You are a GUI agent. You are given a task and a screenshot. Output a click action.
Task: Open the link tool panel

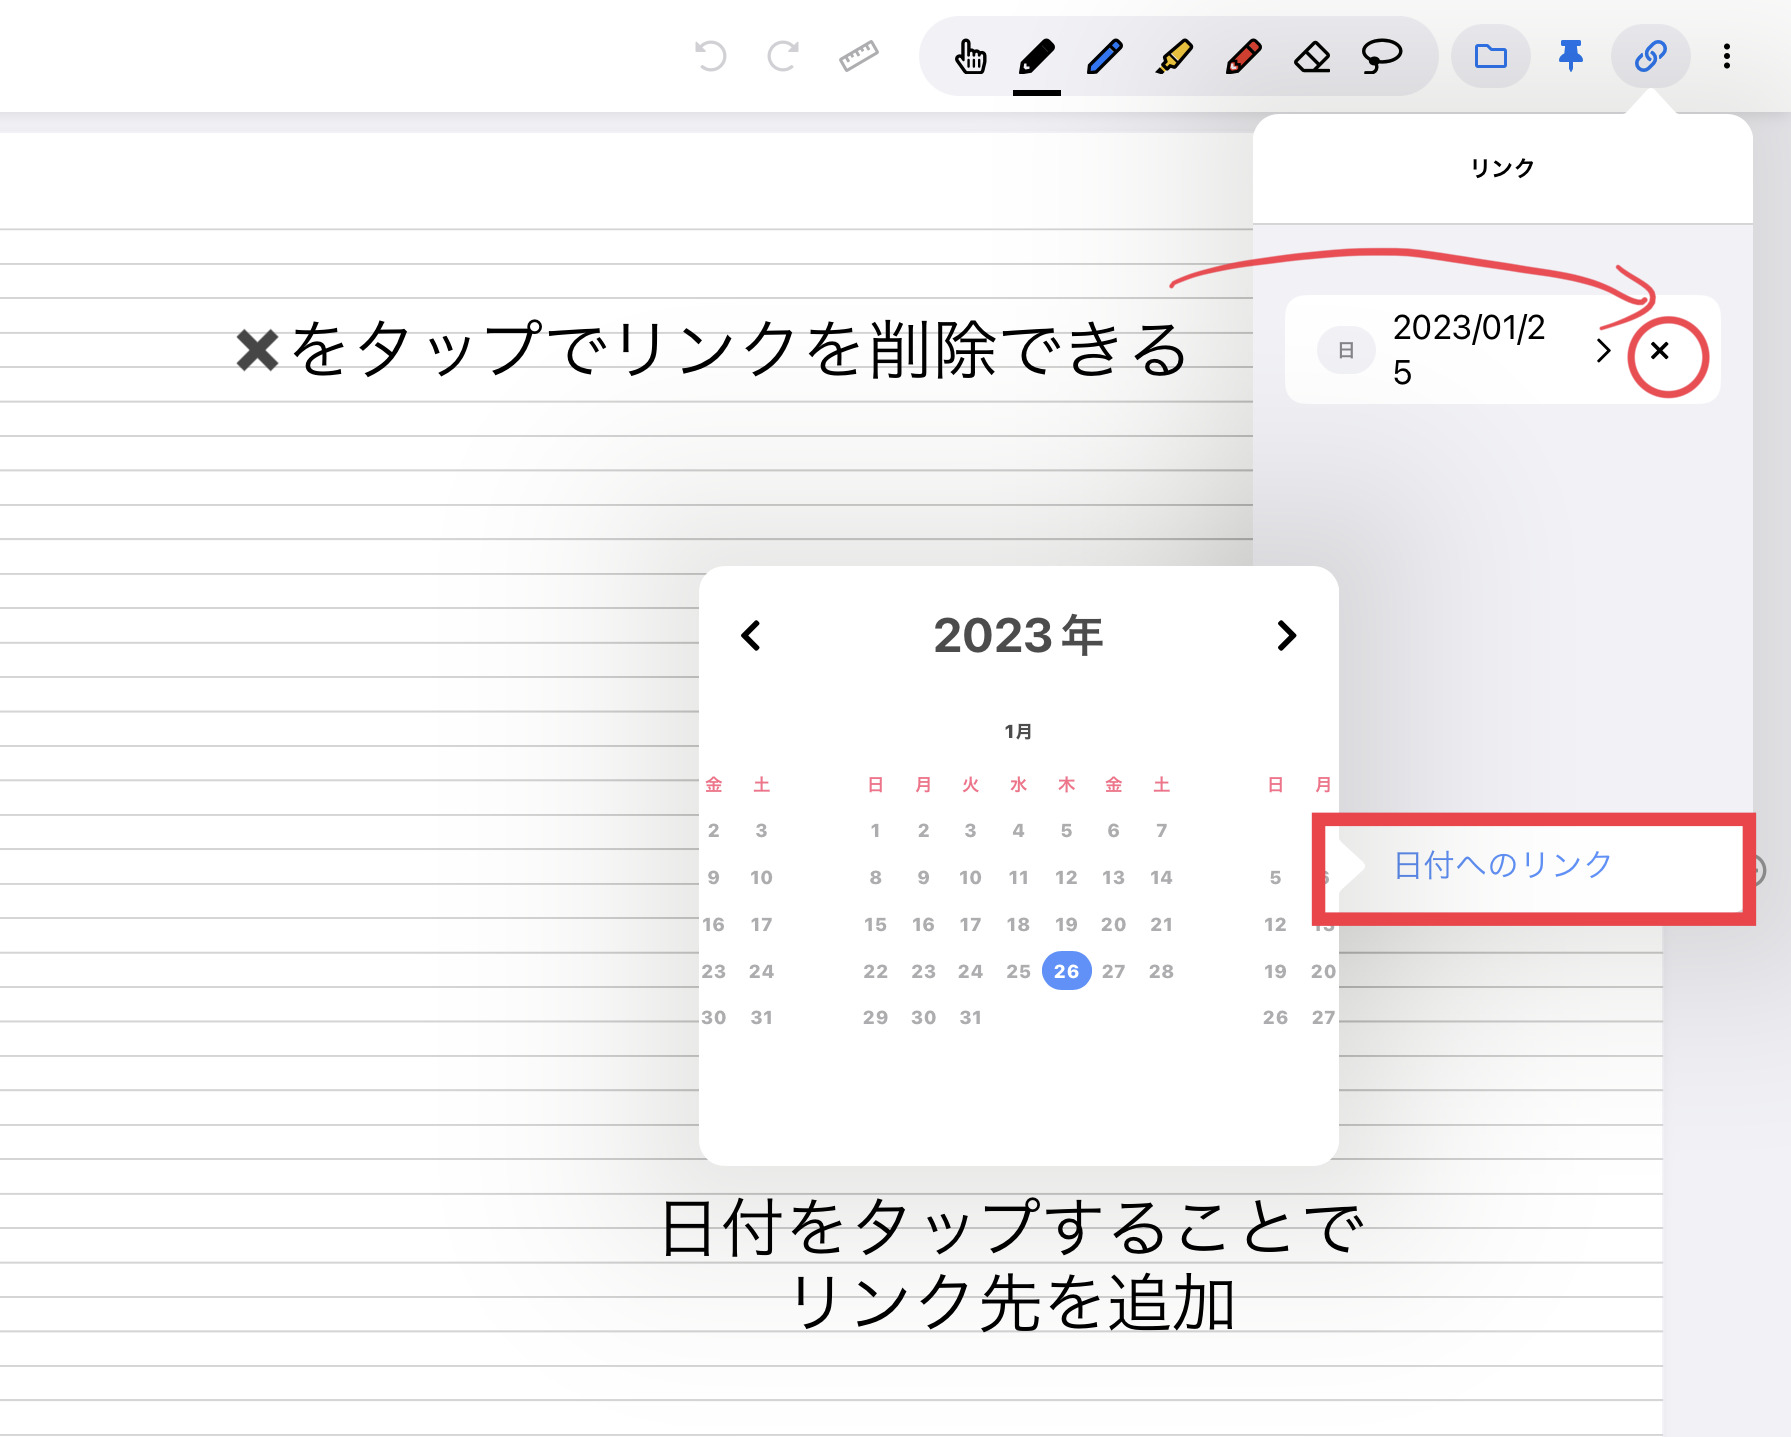pos(1650,57)
